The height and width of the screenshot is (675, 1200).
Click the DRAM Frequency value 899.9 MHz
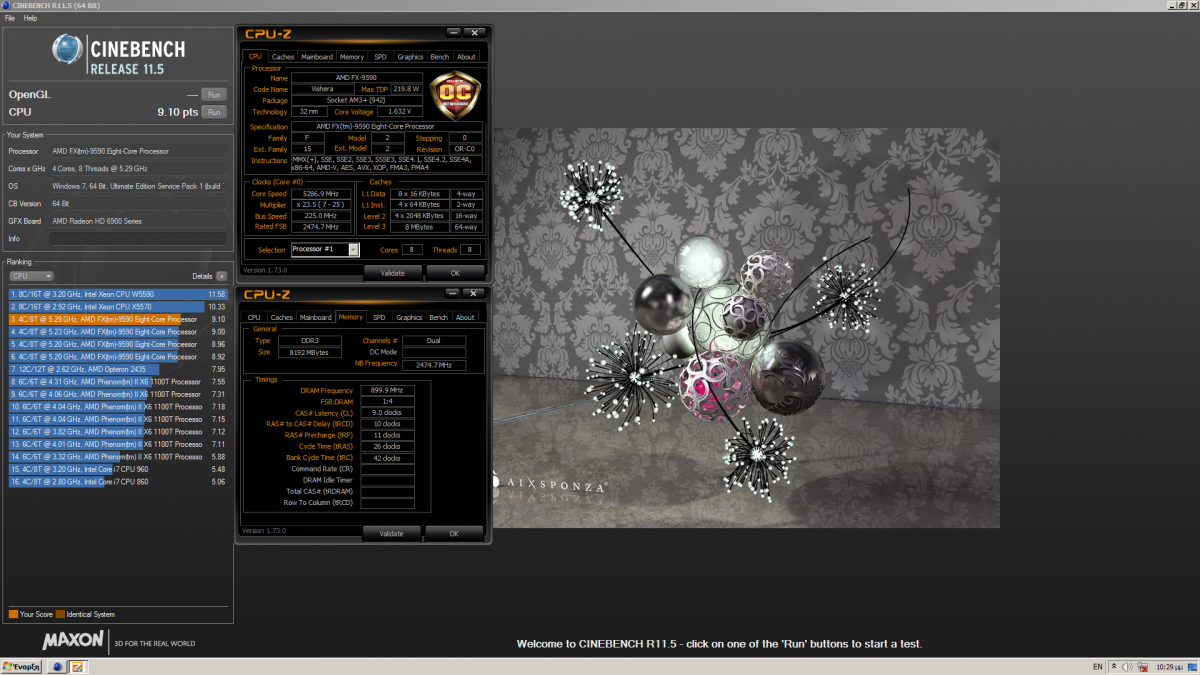387,391
